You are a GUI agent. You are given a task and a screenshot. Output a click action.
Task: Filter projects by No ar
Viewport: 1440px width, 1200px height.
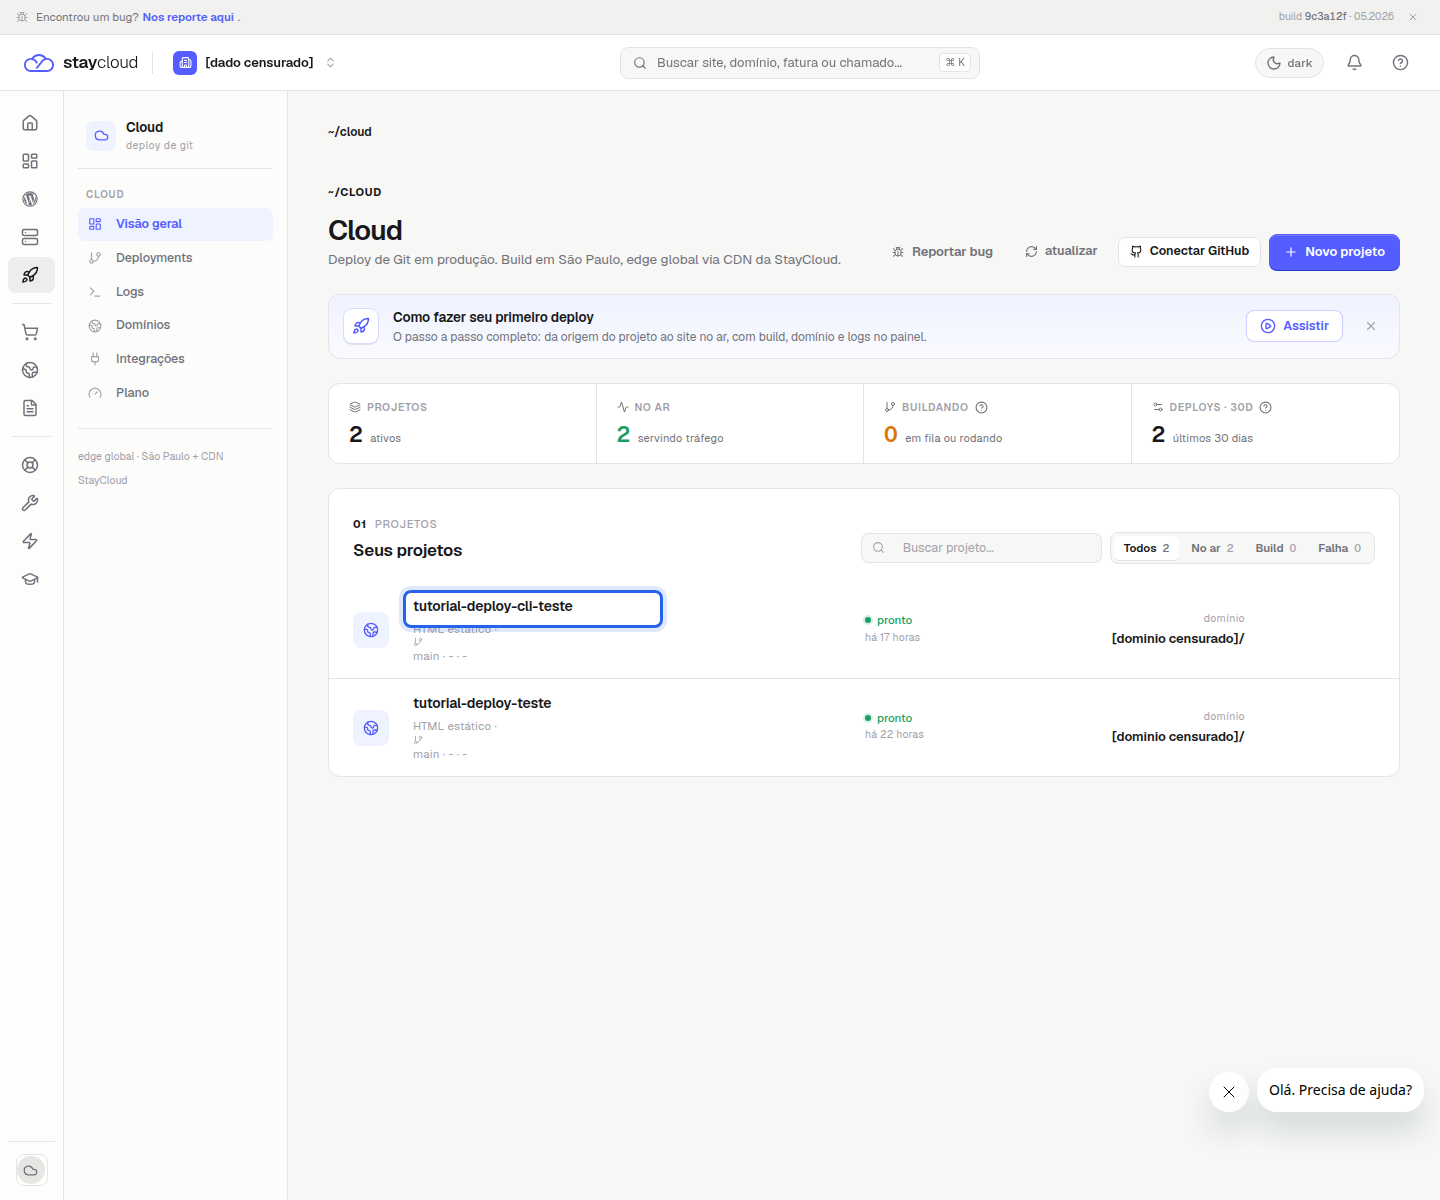1212,548
